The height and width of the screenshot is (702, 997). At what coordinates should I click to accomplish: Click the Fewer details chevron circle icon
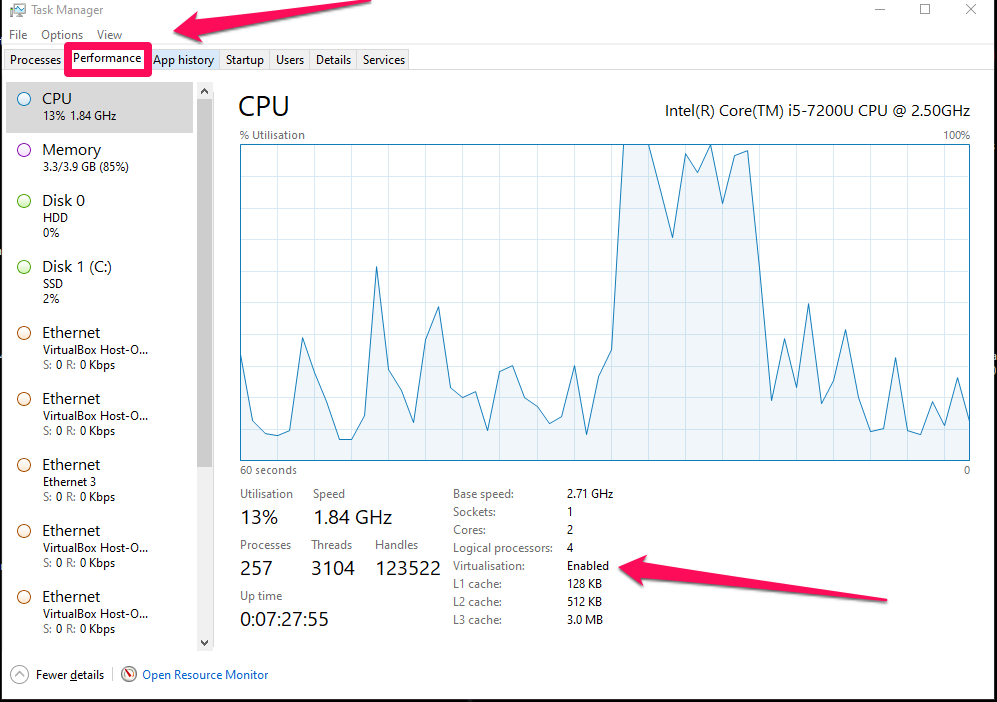(20, 674)
